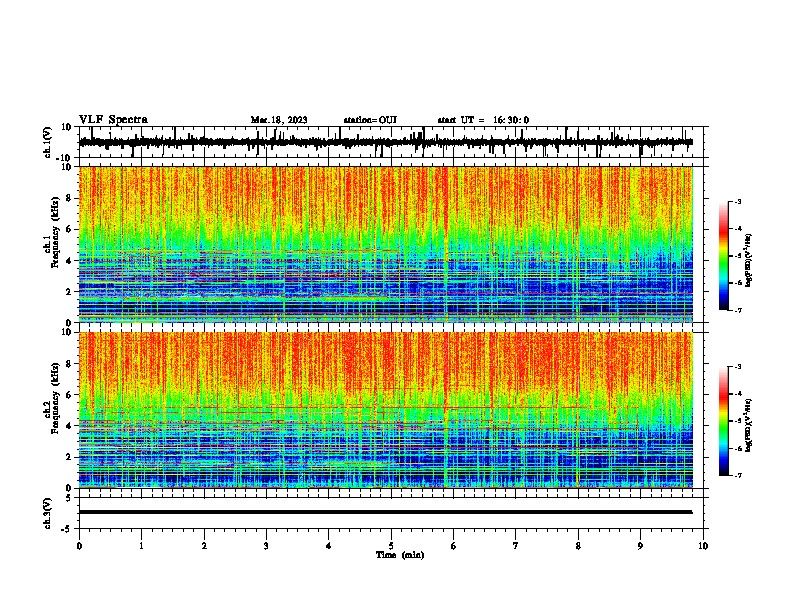Select the date label 'Mar.18, 2023'
This screenshot has height=612, width=792.
[279, 120]
